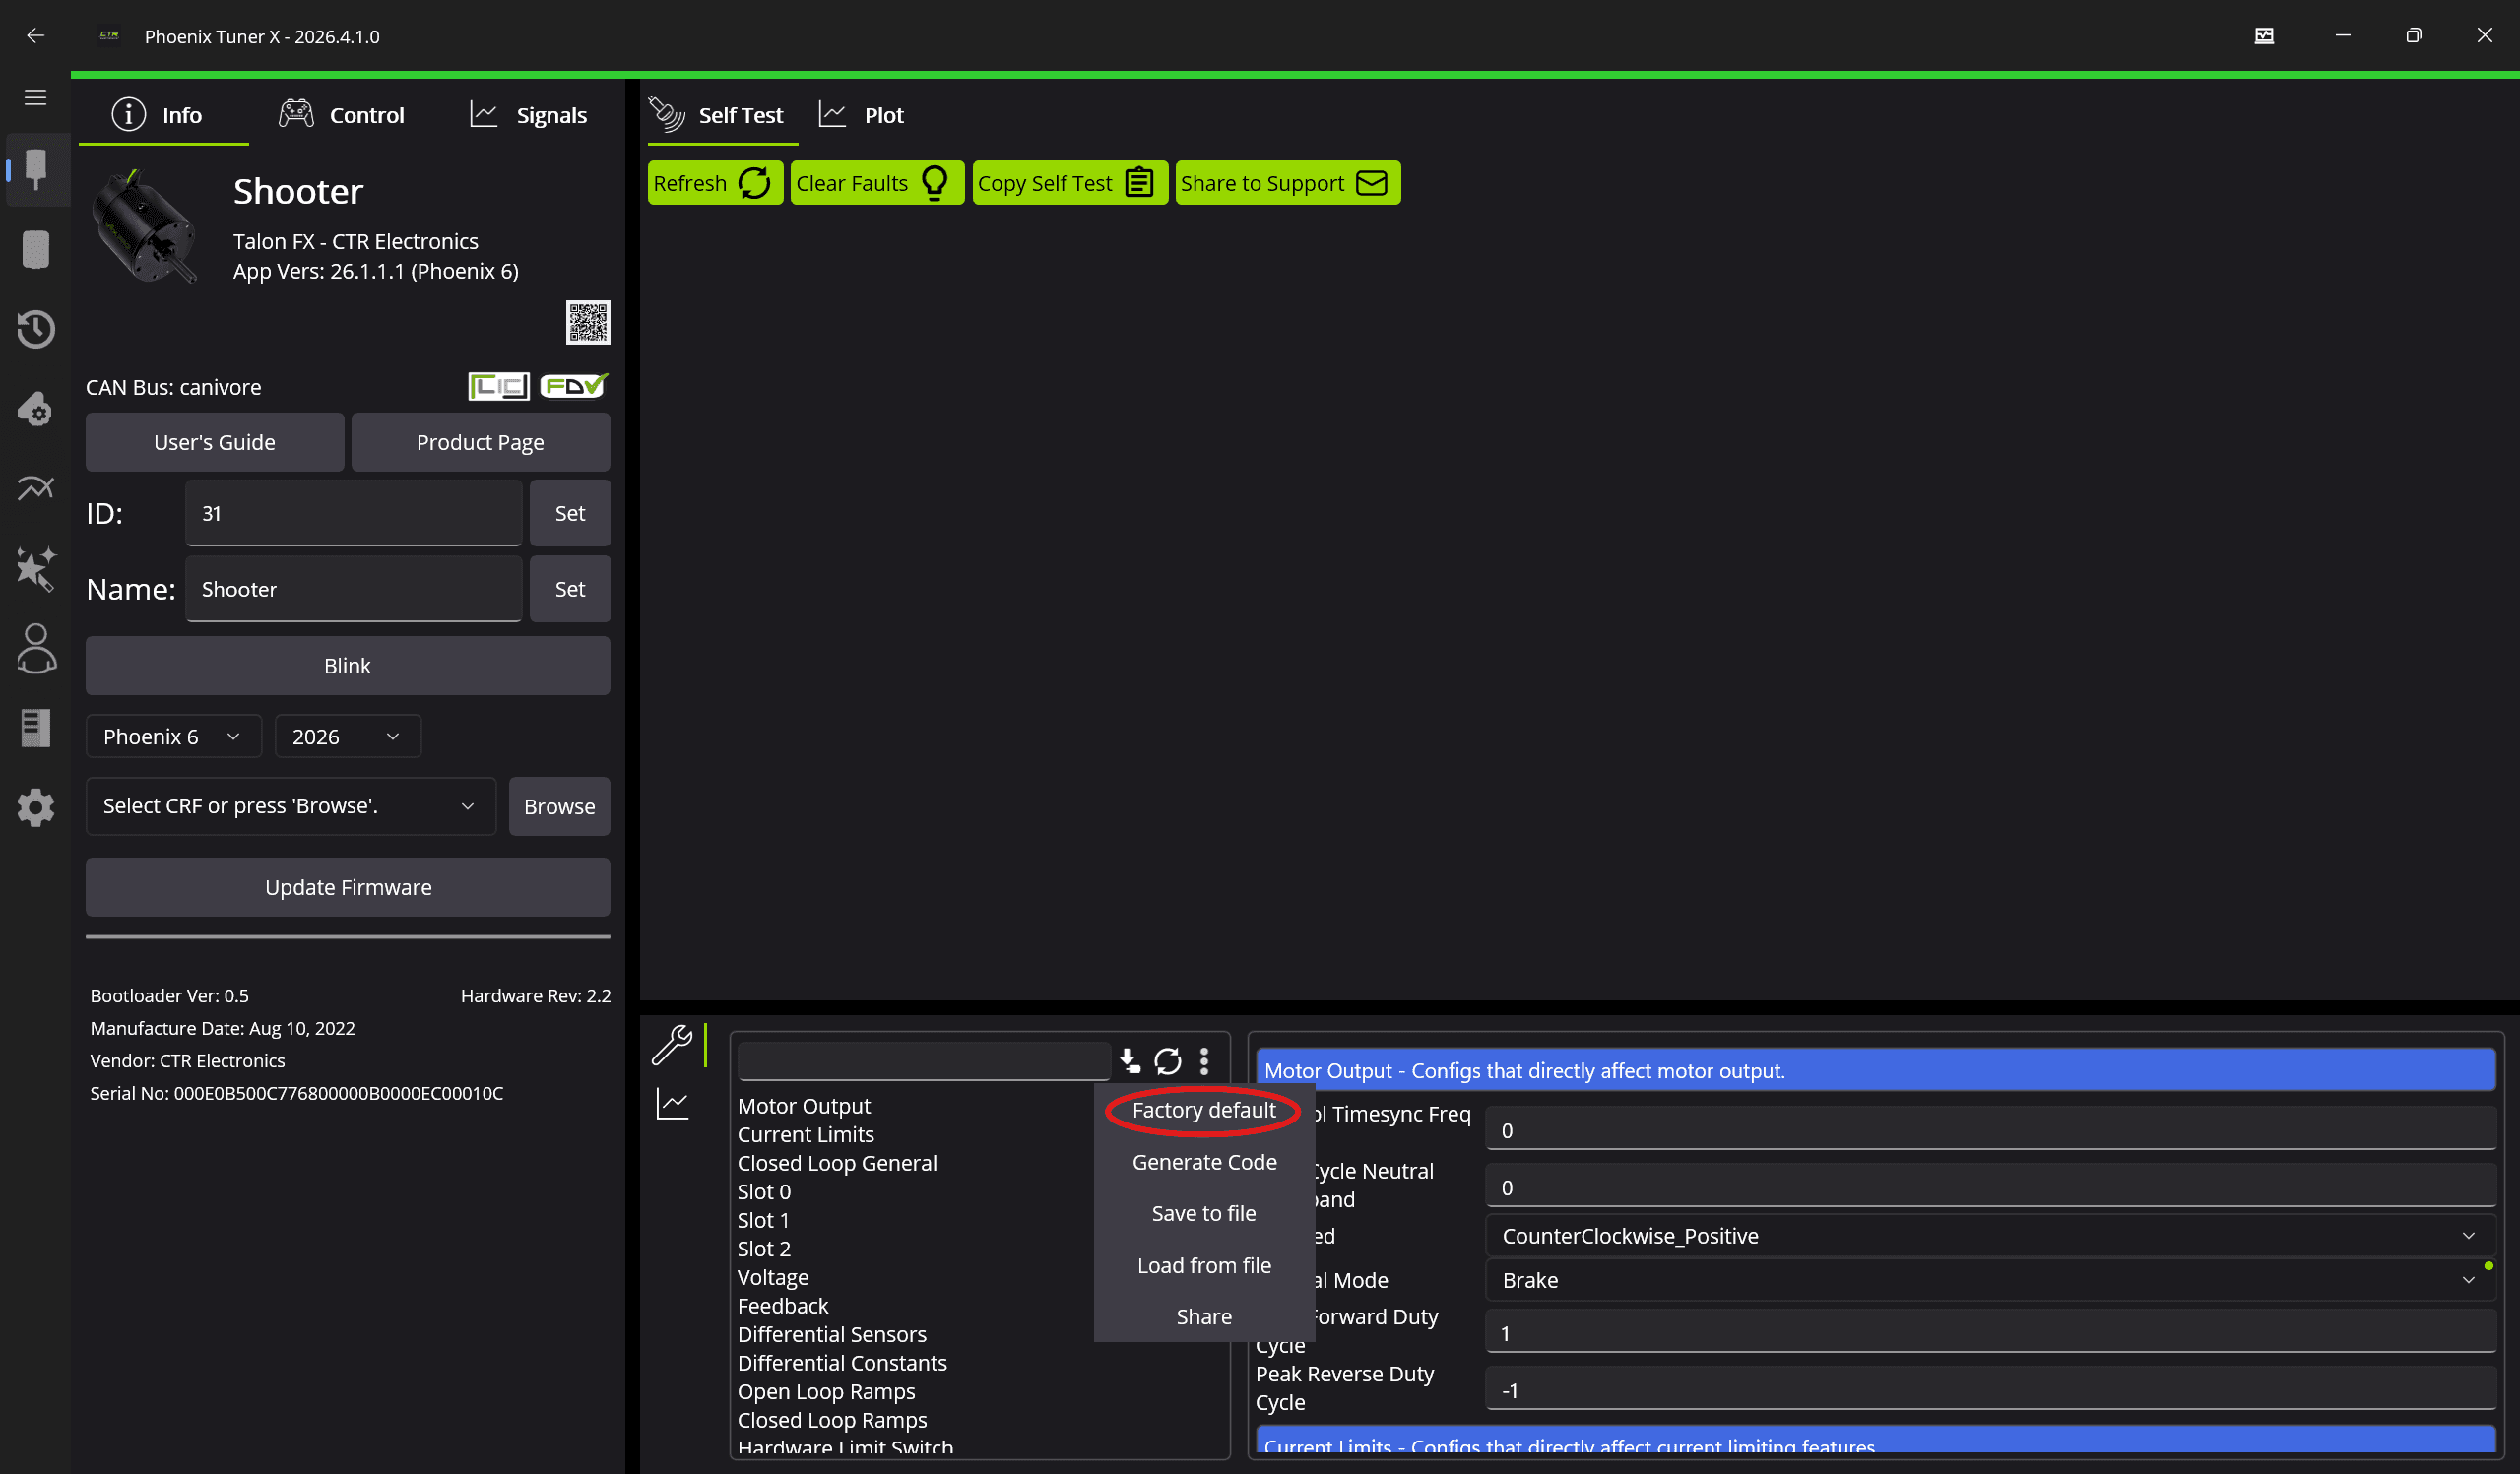Select Current Limits config group

806,1135
